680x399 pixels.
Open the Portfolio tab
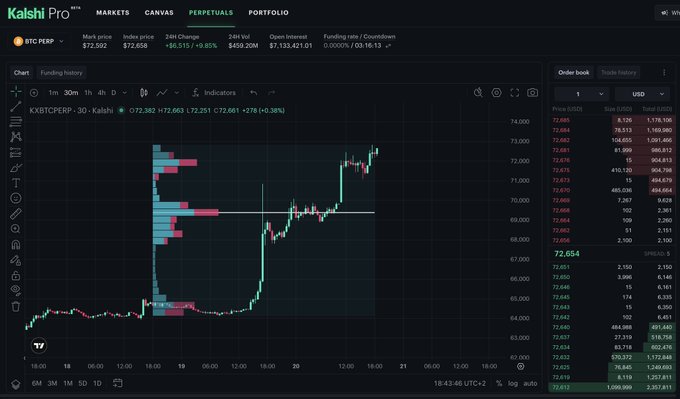(x=268, y=13)
